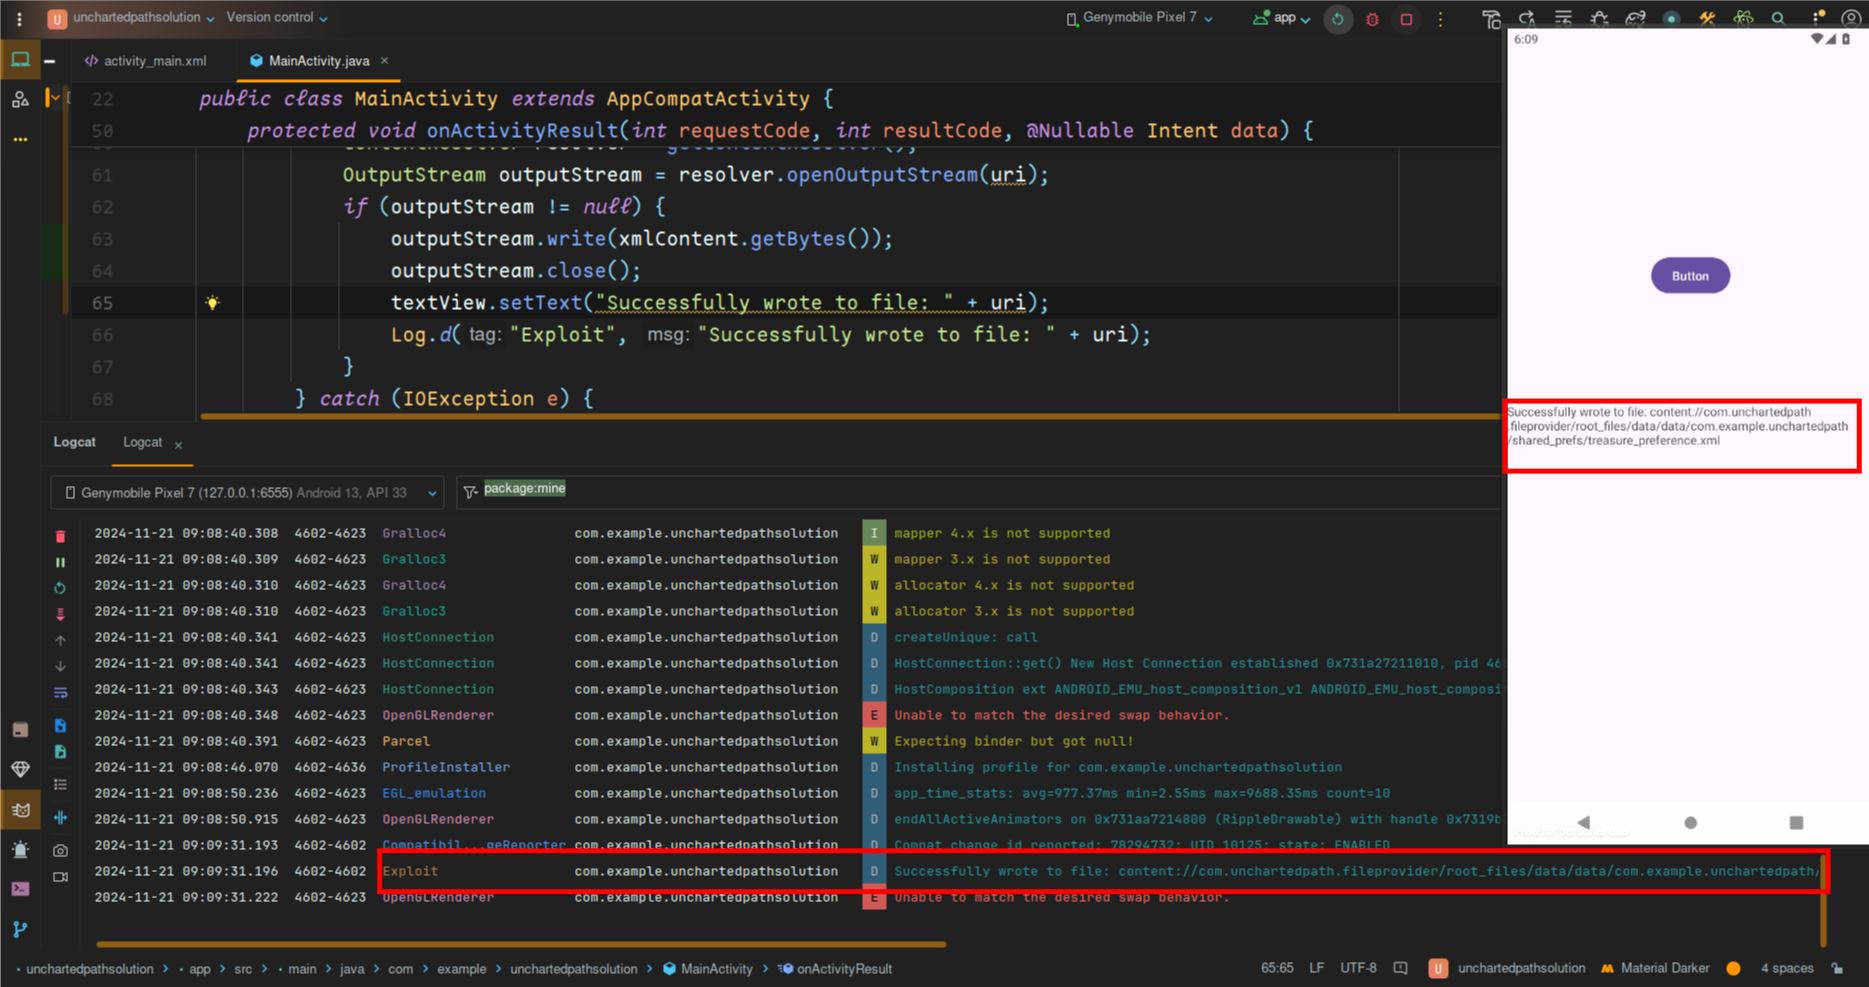Open the Git version control tool window

20,929
